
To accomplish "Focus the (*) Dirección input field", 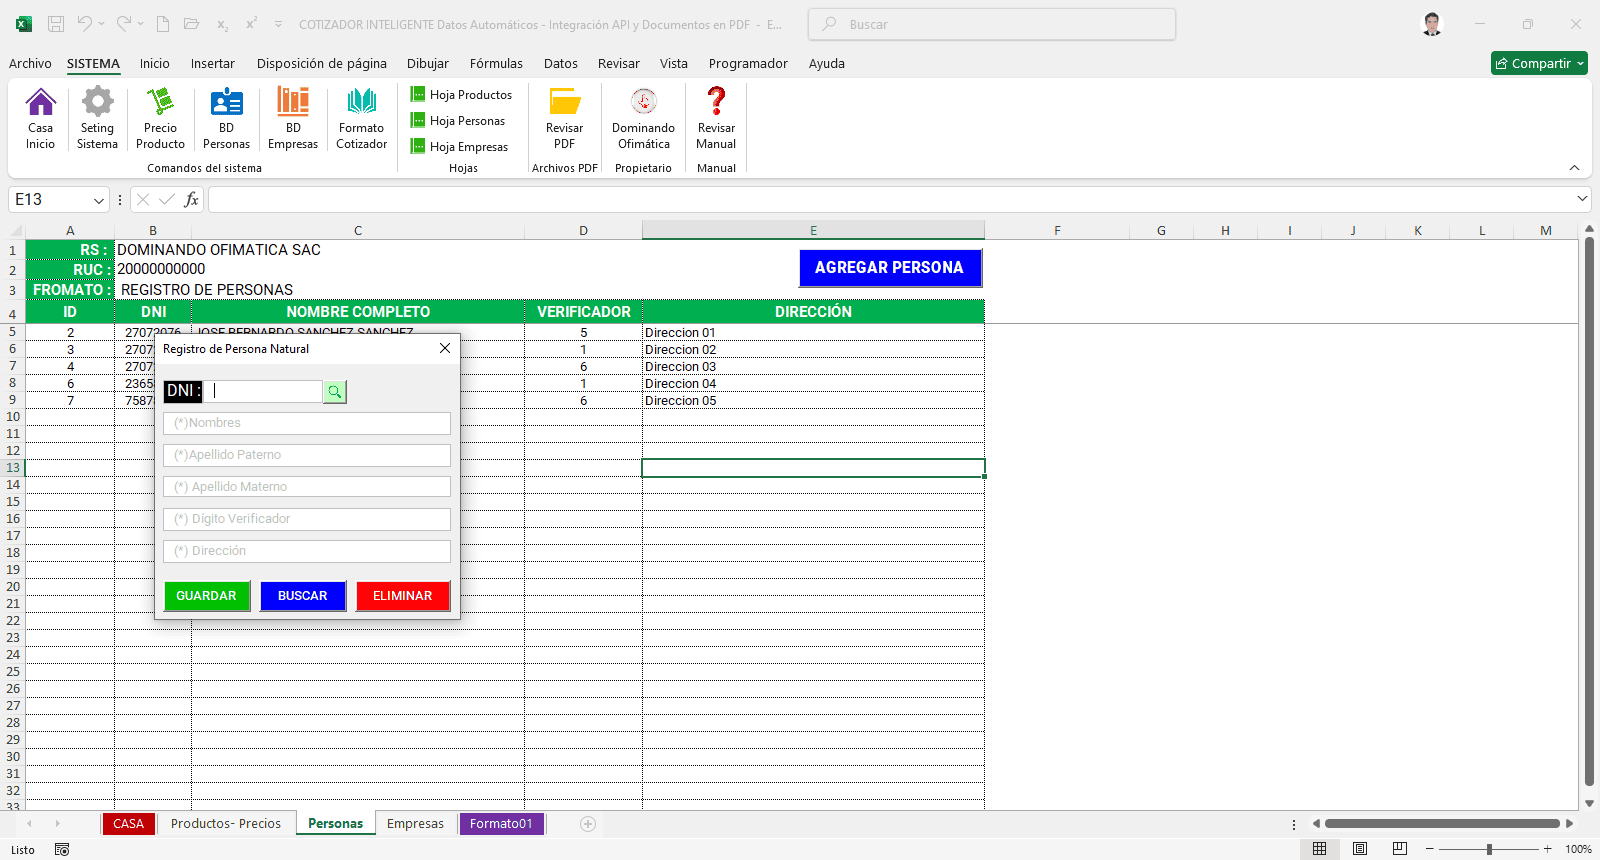I will pyautogui.click(x=307, y=551).
